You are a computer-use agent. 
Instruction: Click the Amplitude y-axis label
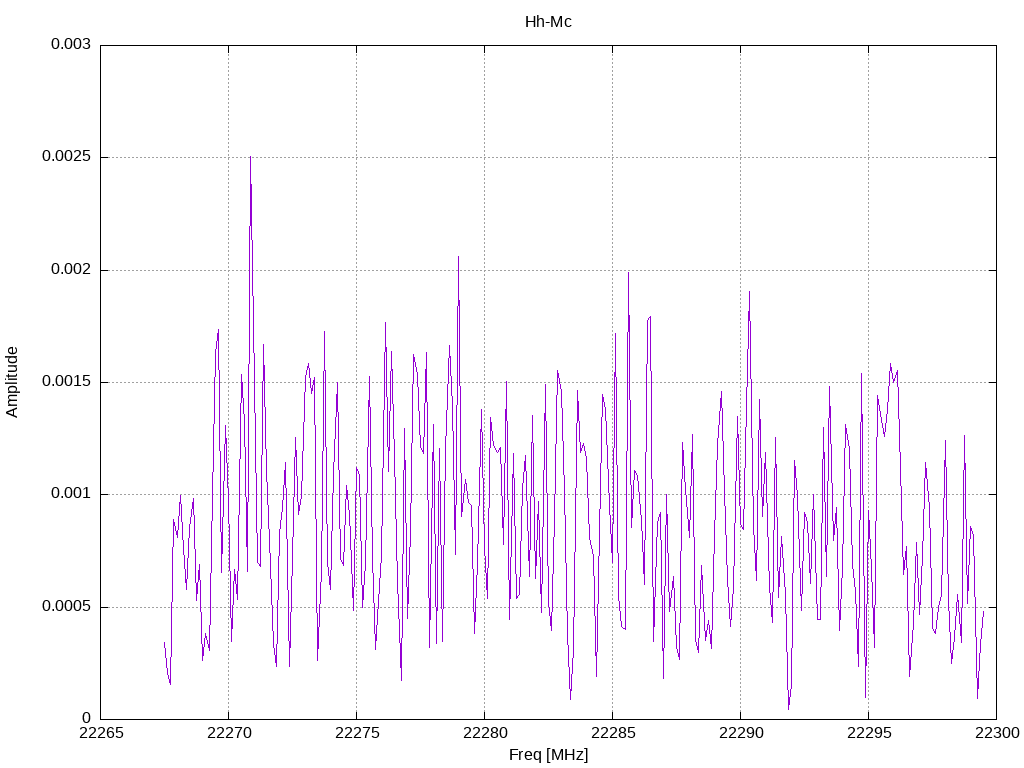point(12,382)
